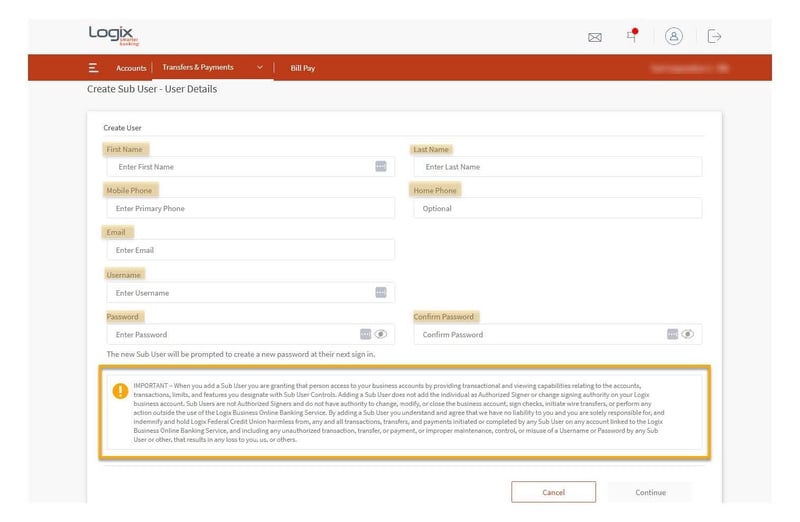Open the notifications flag with red dot
800x522 pixels.
click(632, 36)
